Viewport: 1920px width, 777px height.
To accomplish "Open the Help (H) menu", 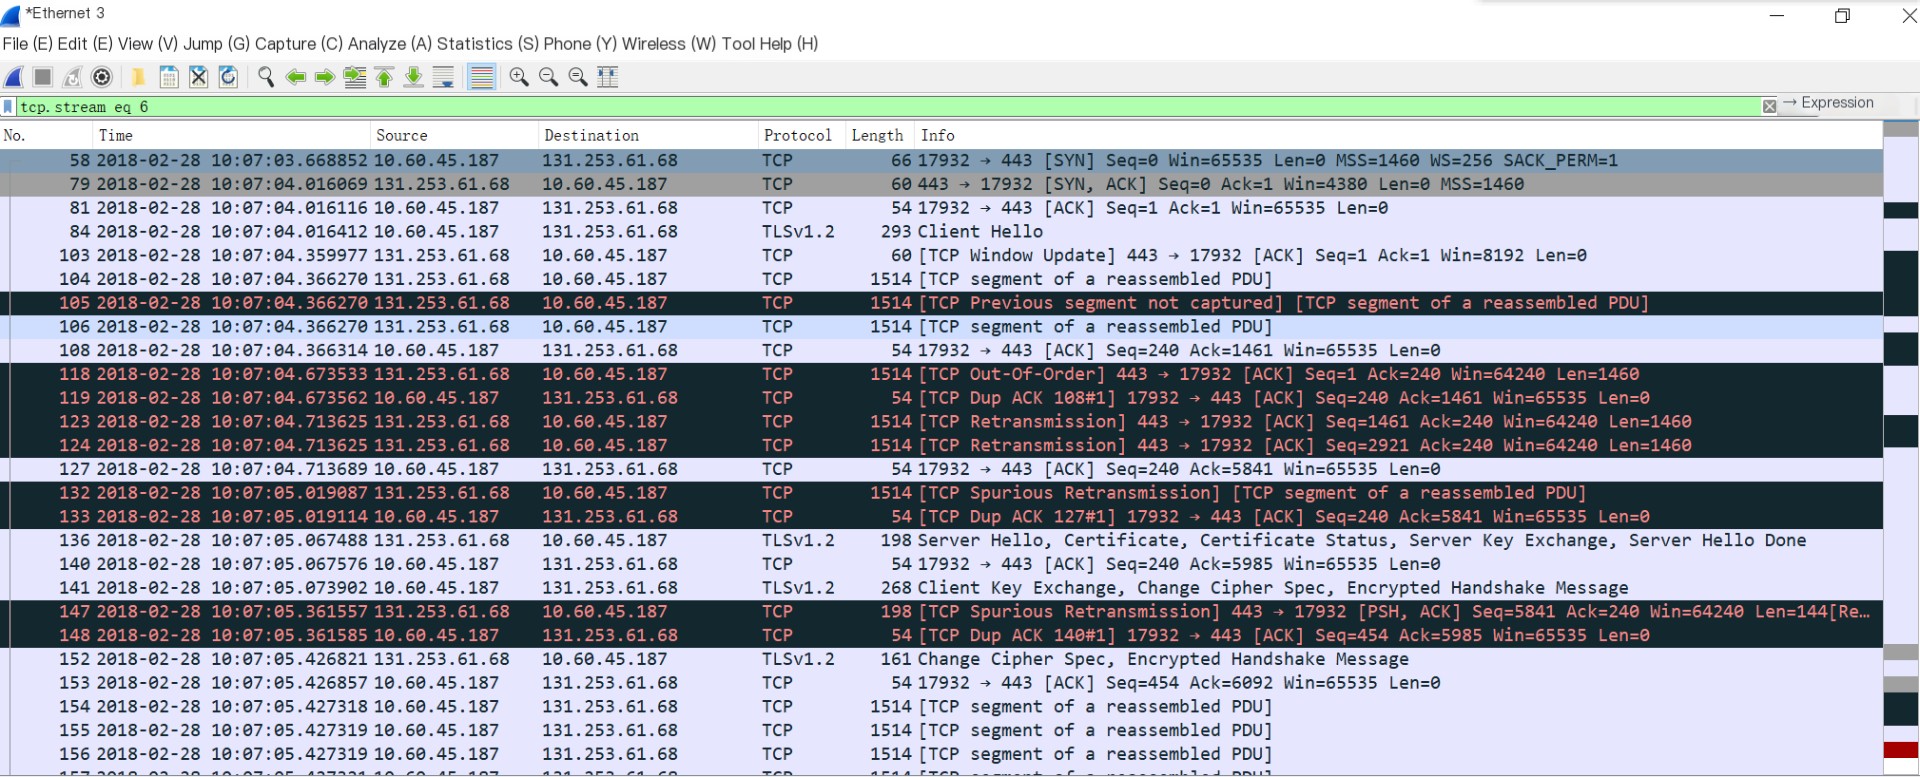I will pos(788,44).
